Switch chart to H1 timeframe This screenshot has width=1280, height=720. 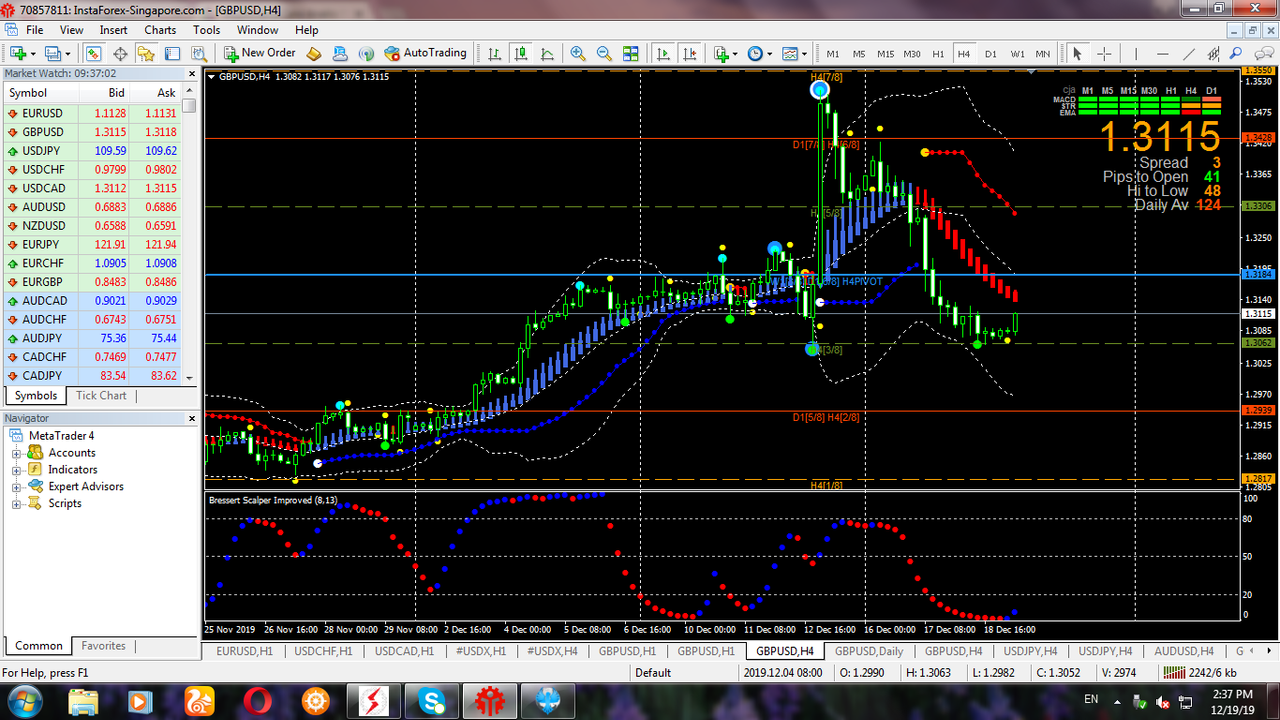[x=938, y=53]
